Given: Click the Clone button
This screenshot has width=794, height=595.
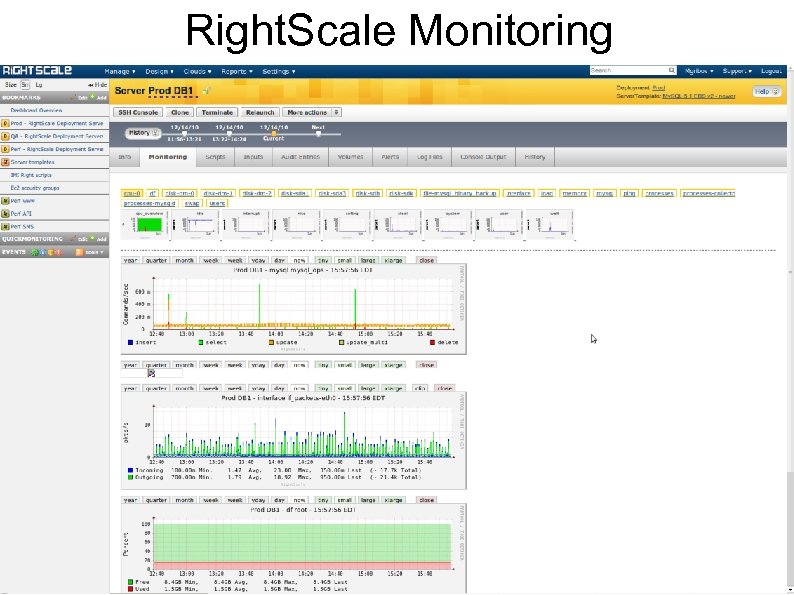Looking at the screenshot, I should [x=180, y=112].
